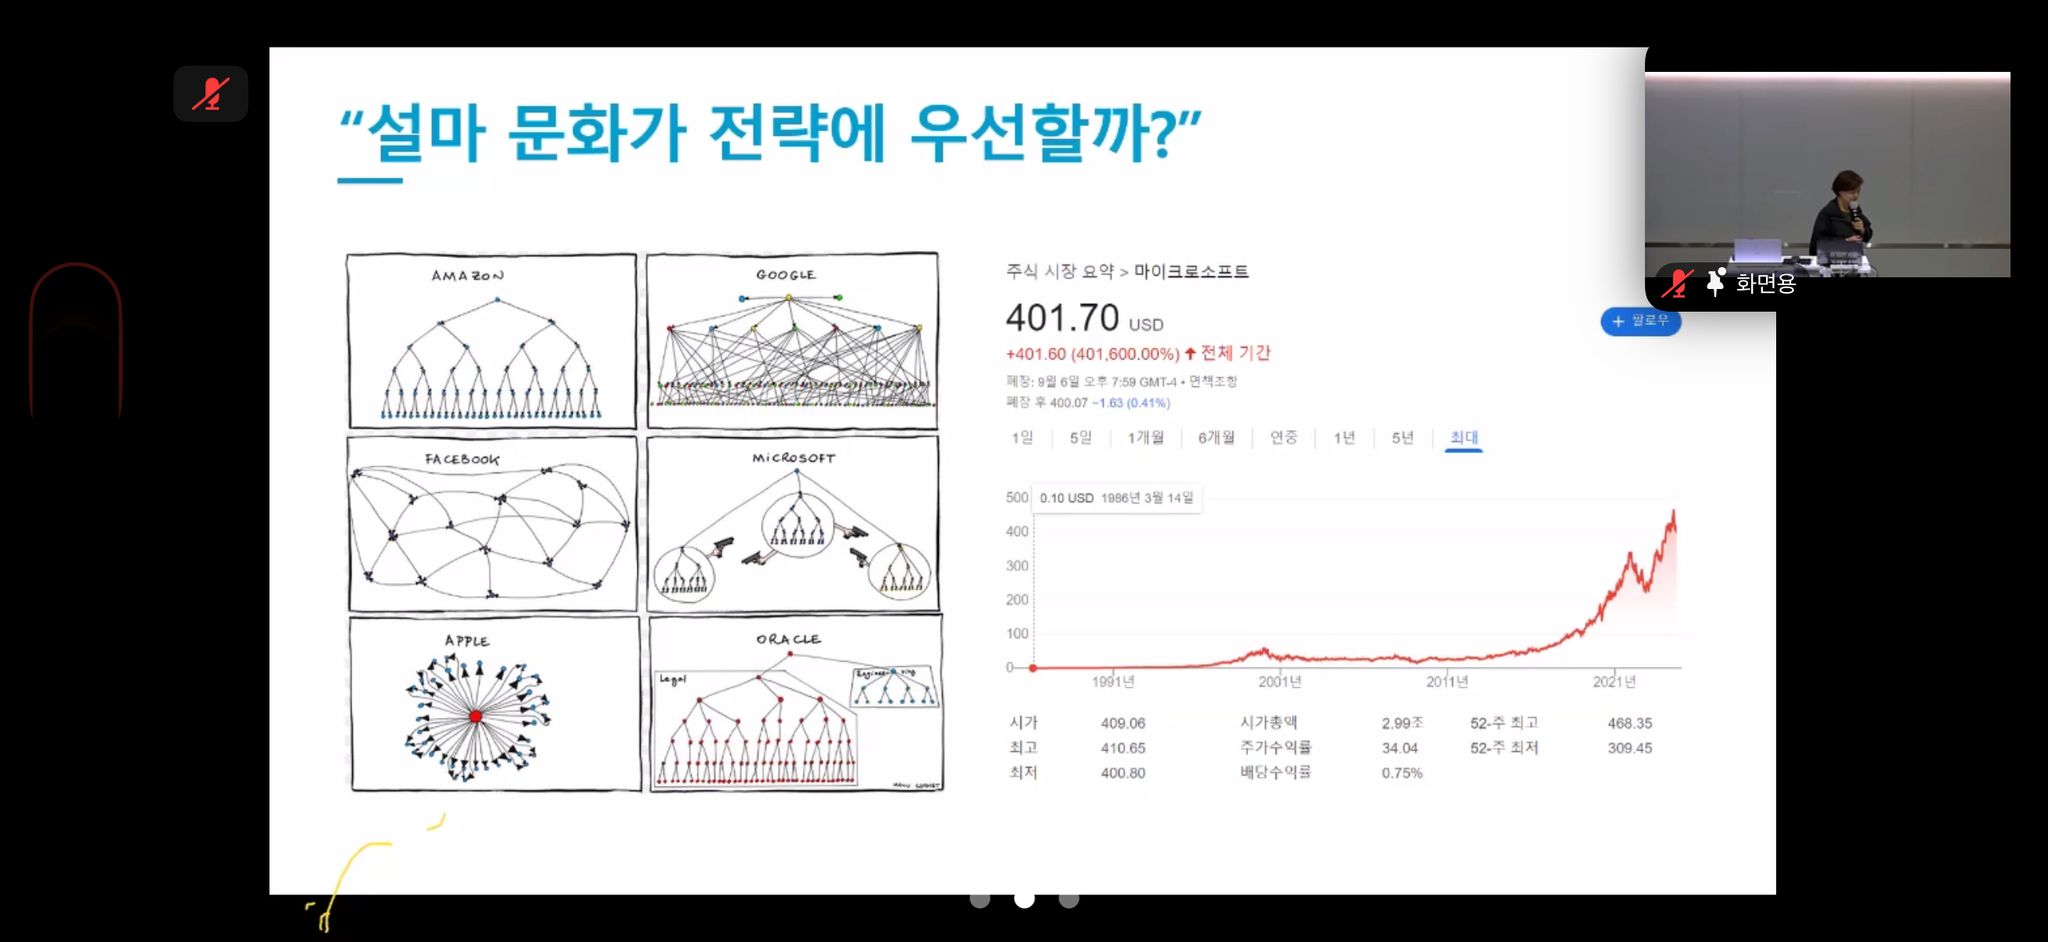This screenshot has width=2048, height=942.
Task: Select the 1개월 time range tab
Action: 1145,438
